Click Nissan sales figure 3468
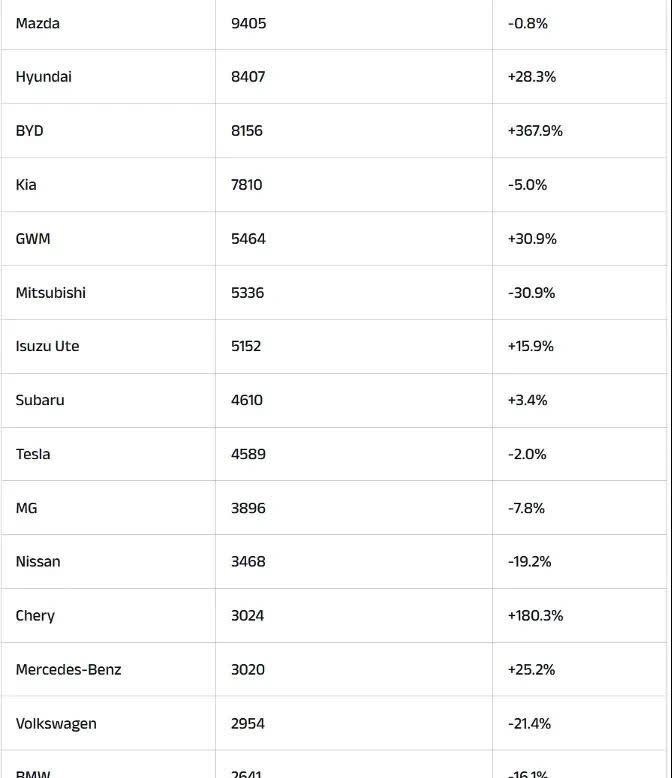The height and width of the screenshot is (778, 672). click(248, 562)
